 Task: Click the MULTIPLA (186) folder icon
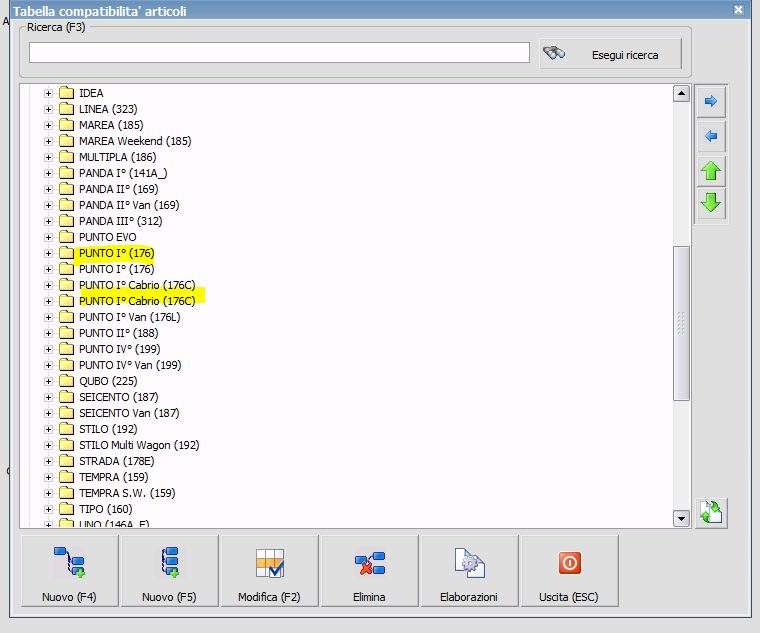pyautogui.click(x=66, y=157)
